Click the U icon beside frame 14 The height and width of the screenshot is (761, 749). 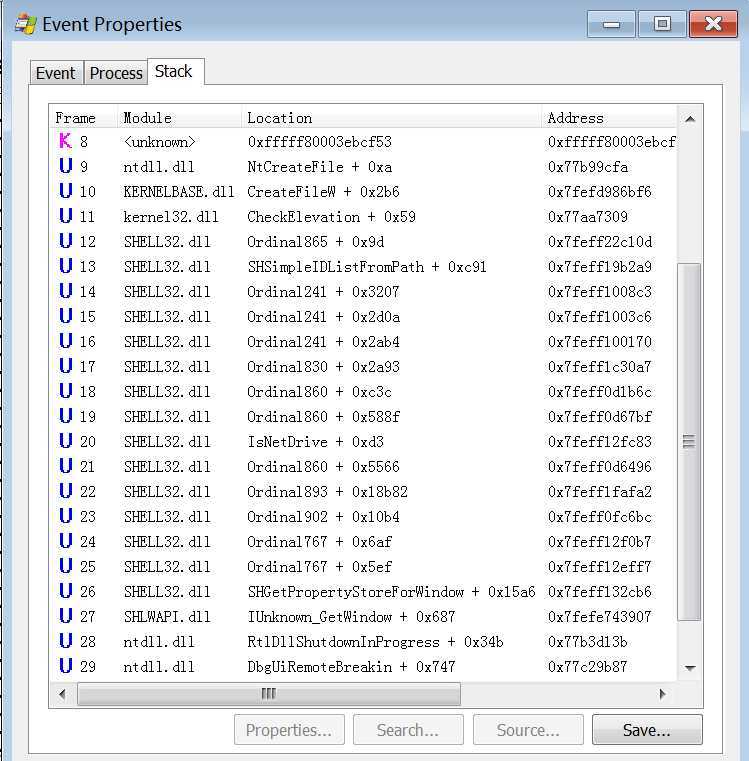66,291
